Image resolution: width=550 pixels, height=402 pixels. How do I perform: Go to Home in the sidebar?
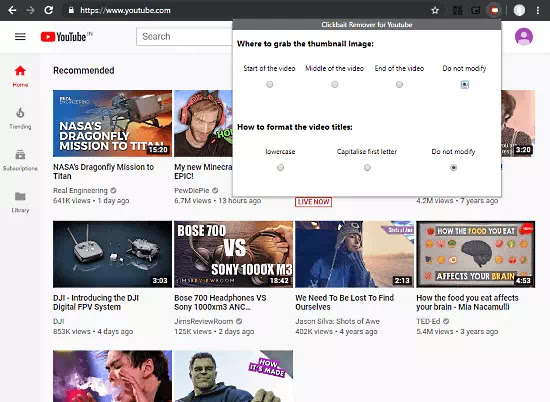[20, 76]
